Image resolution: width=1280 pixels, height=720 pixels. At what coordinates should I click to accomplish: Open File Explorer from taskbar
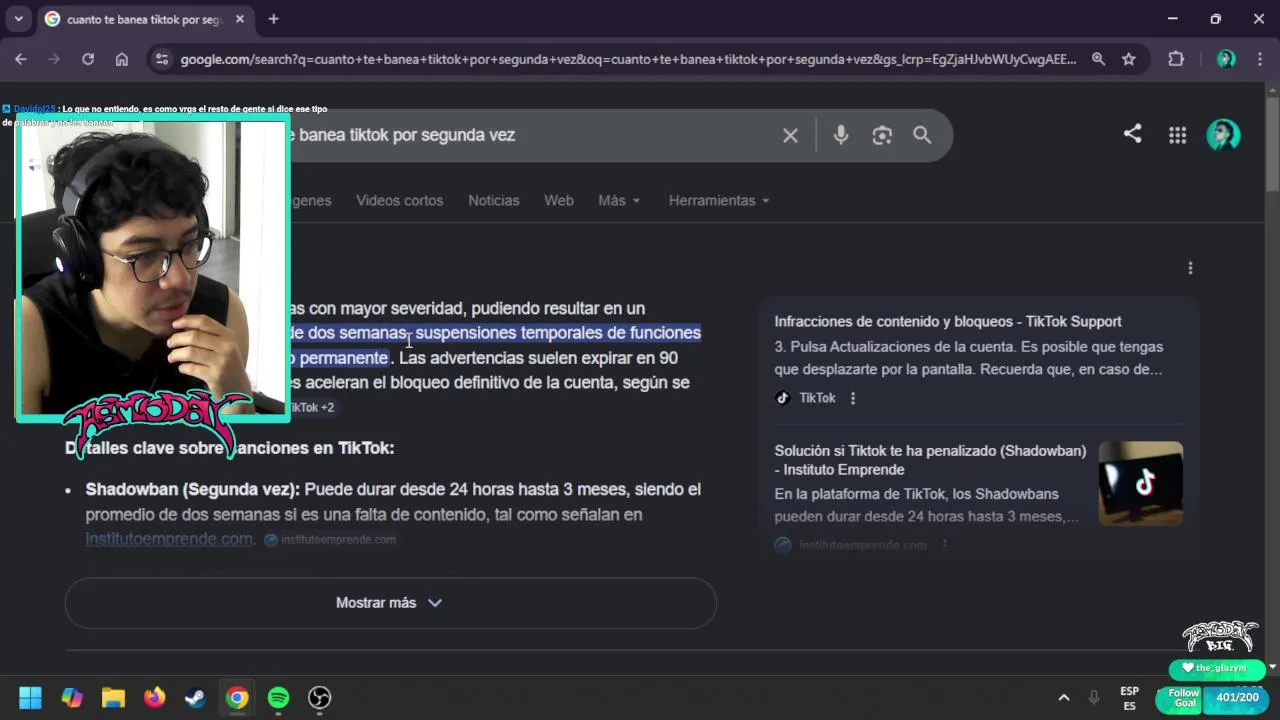click(113, 697)
